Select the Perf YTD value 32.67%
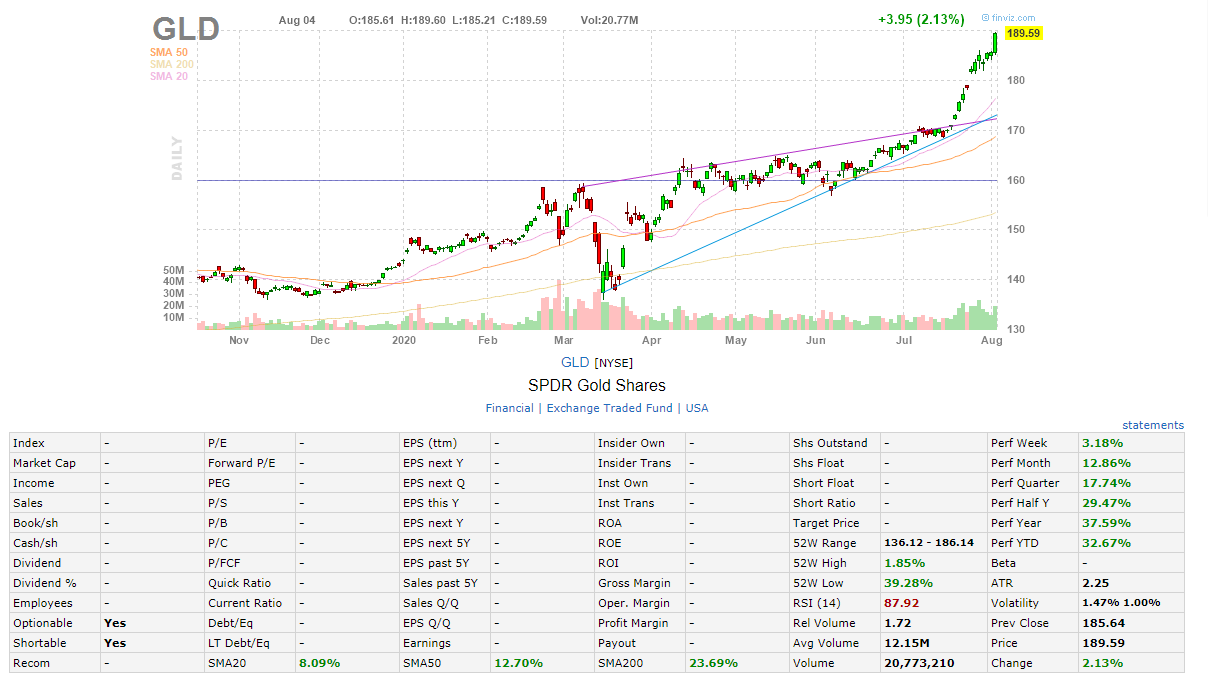This screenshot has width=1208, height=692. 1106,543
